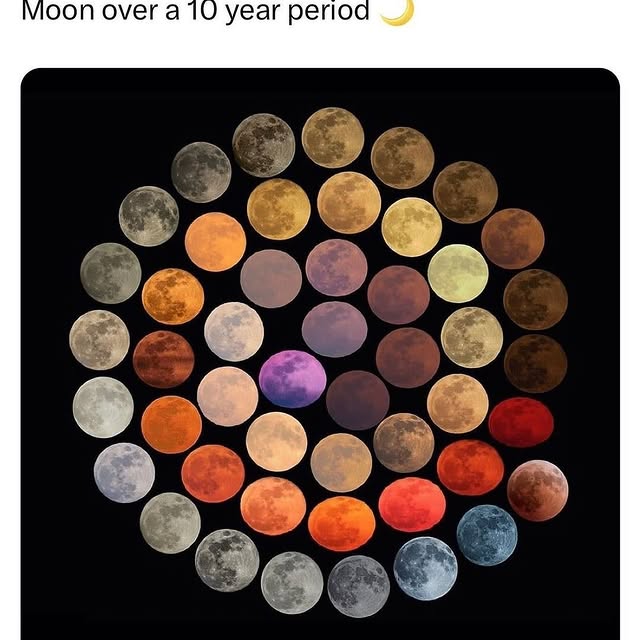This screenshot has width=640, height=640.
Task: Click the topmost golden-tan moon in the collage
Action: [333, 138]
